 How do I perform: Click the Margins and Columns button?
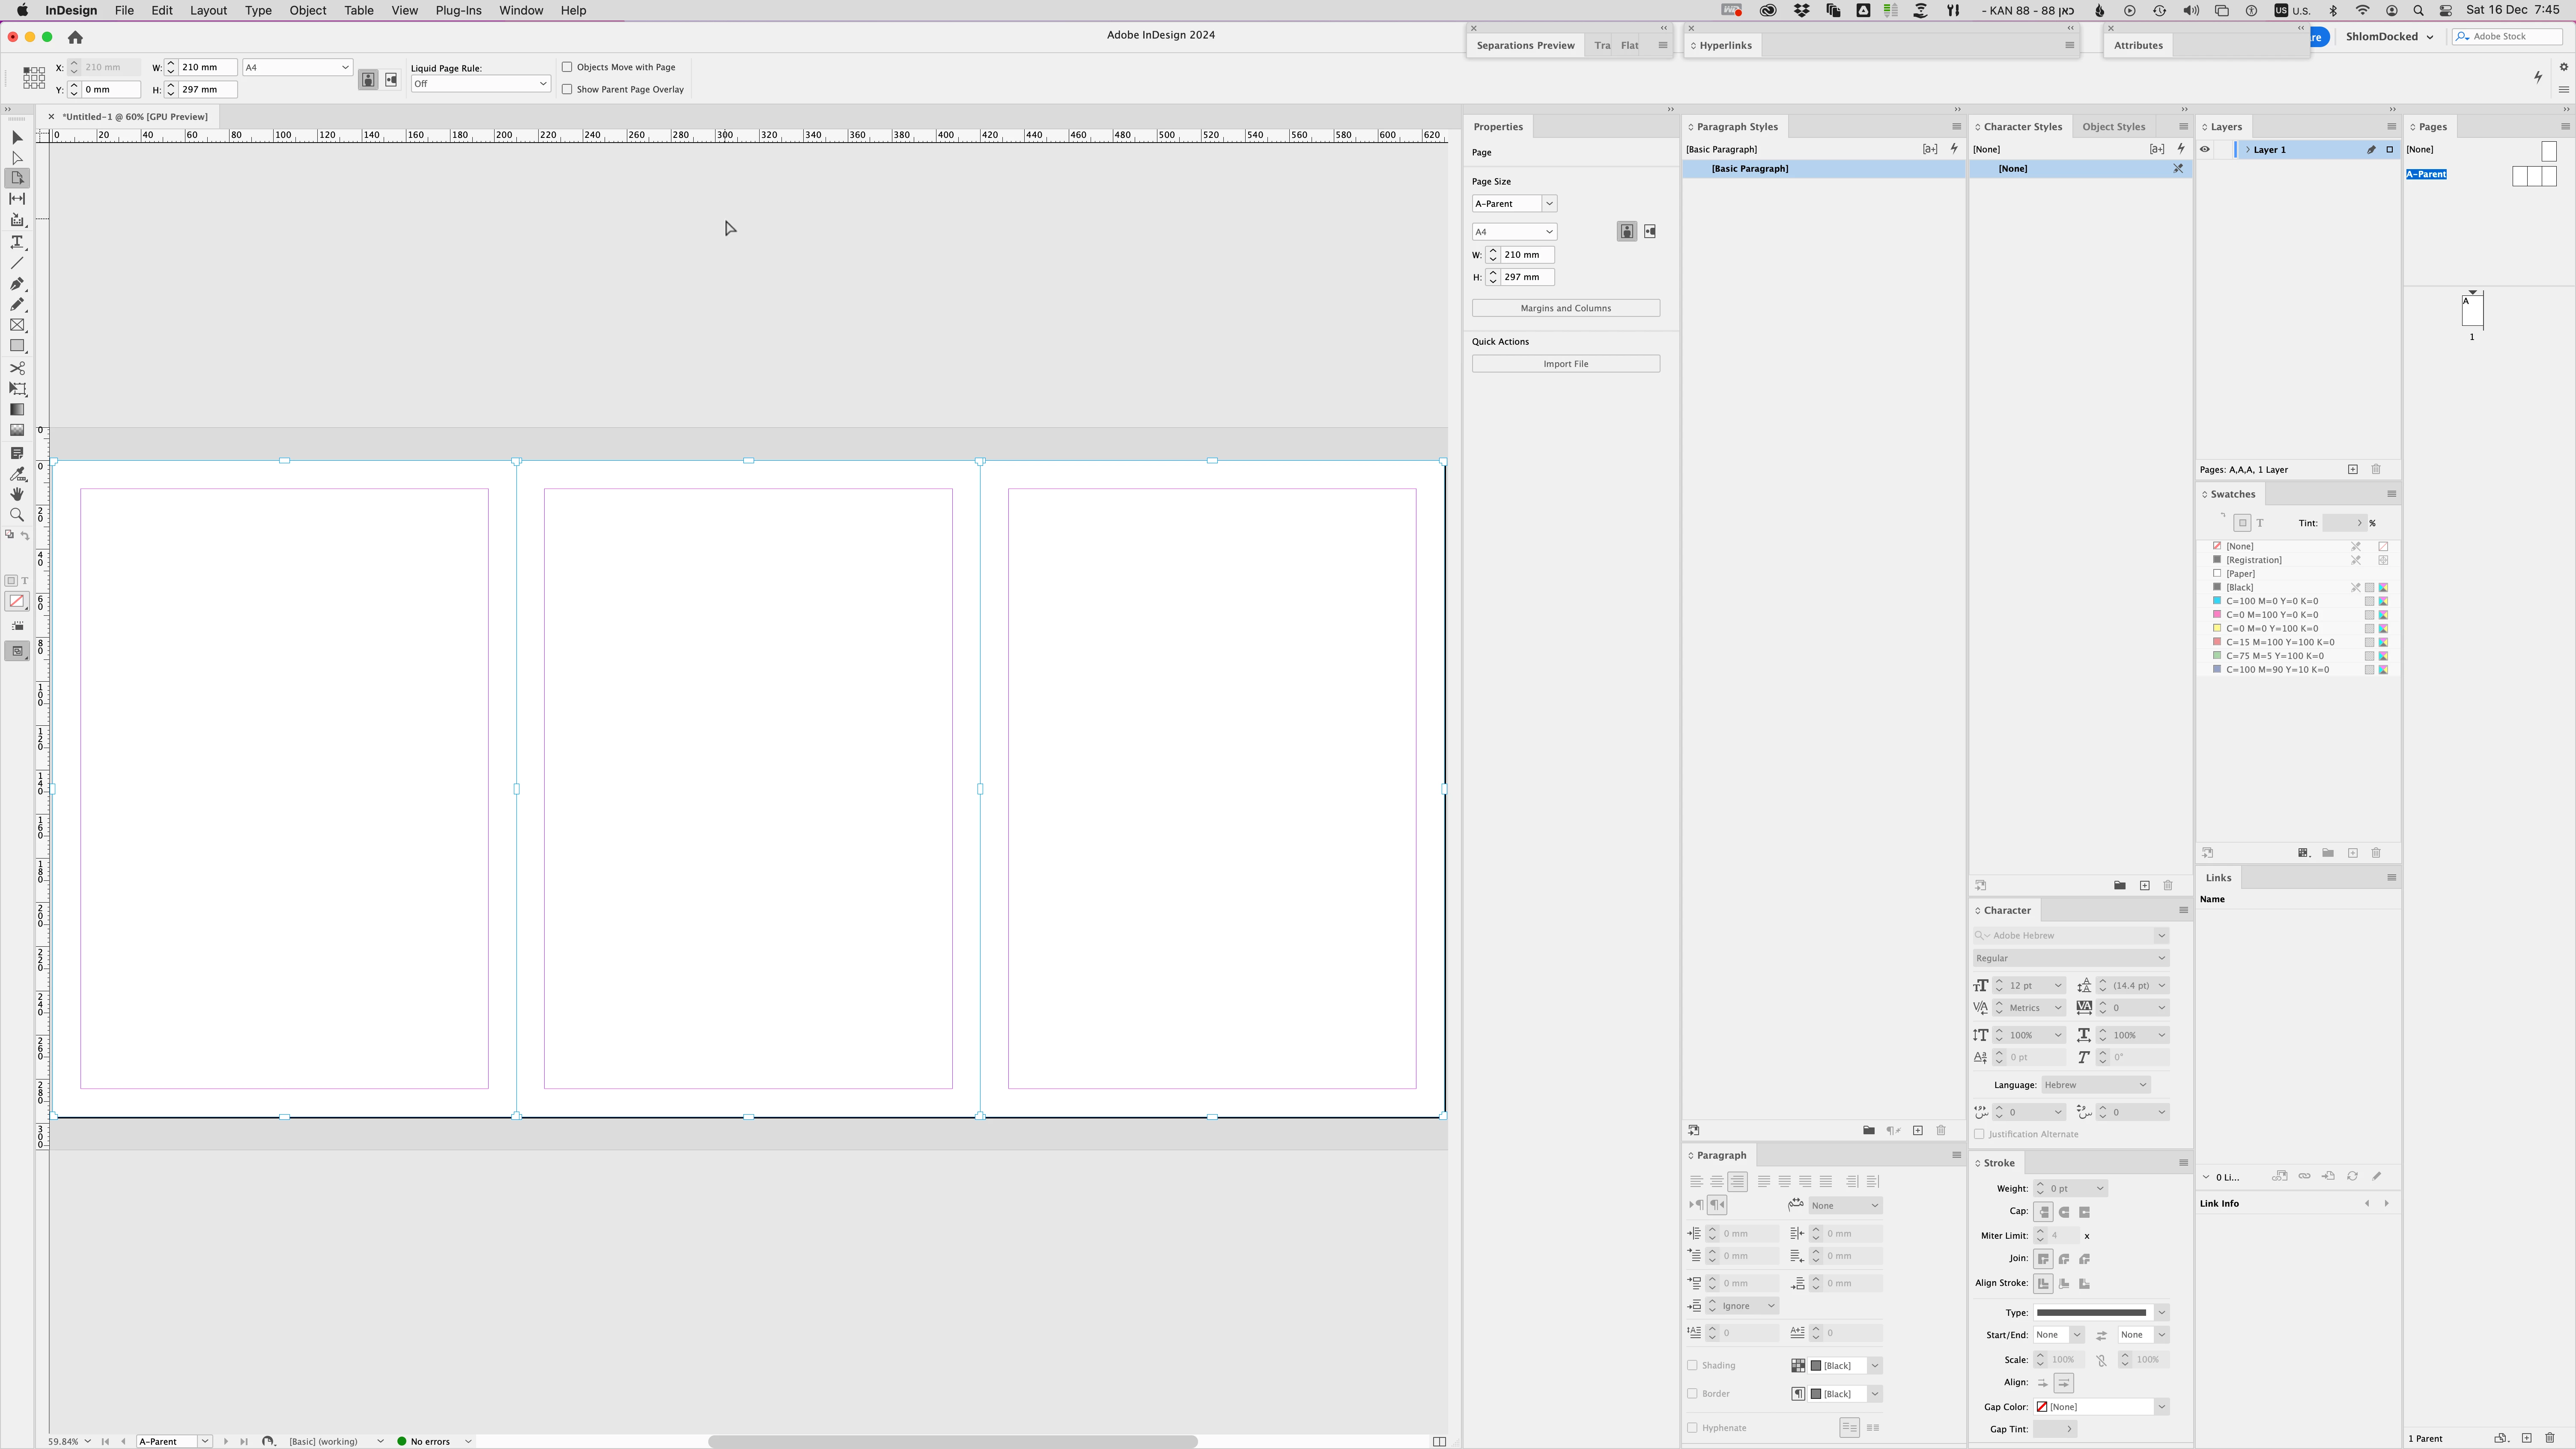coord(1565,308)
